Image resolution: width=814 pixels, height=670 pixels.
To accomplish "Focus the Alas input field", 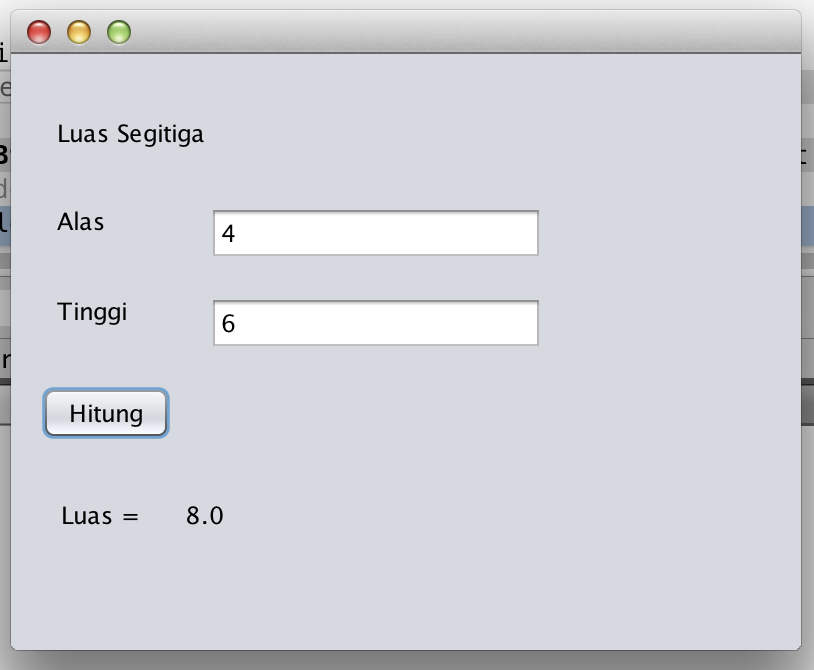I will coord(375,232).
